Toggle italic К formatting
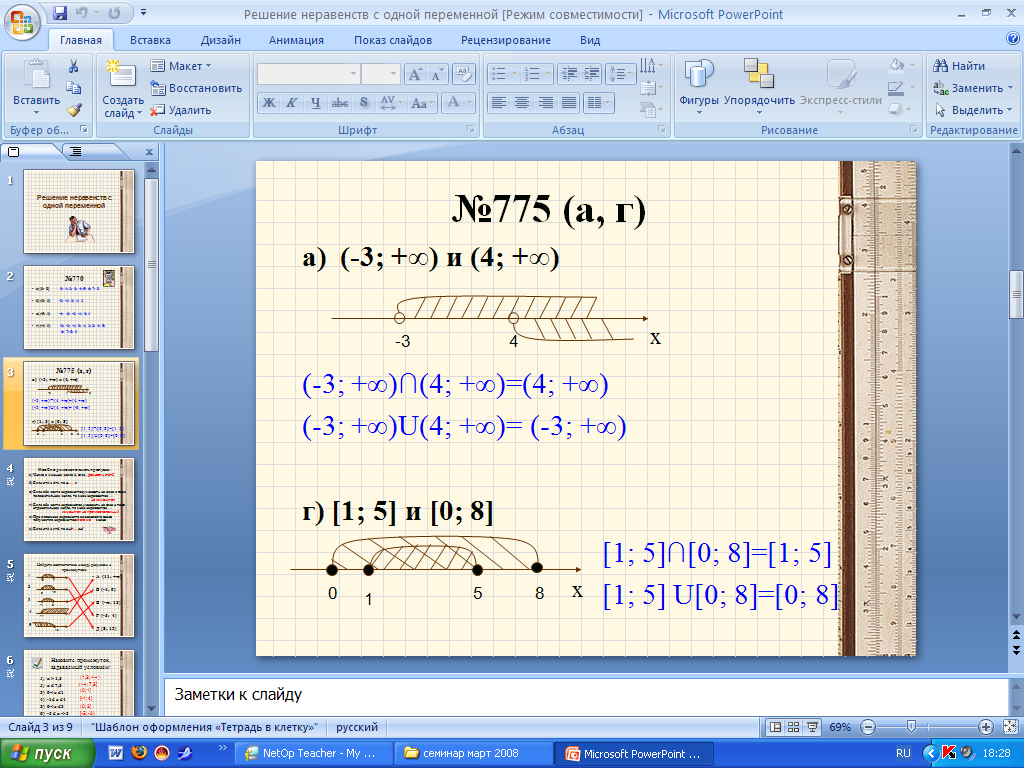 (292, 102)
